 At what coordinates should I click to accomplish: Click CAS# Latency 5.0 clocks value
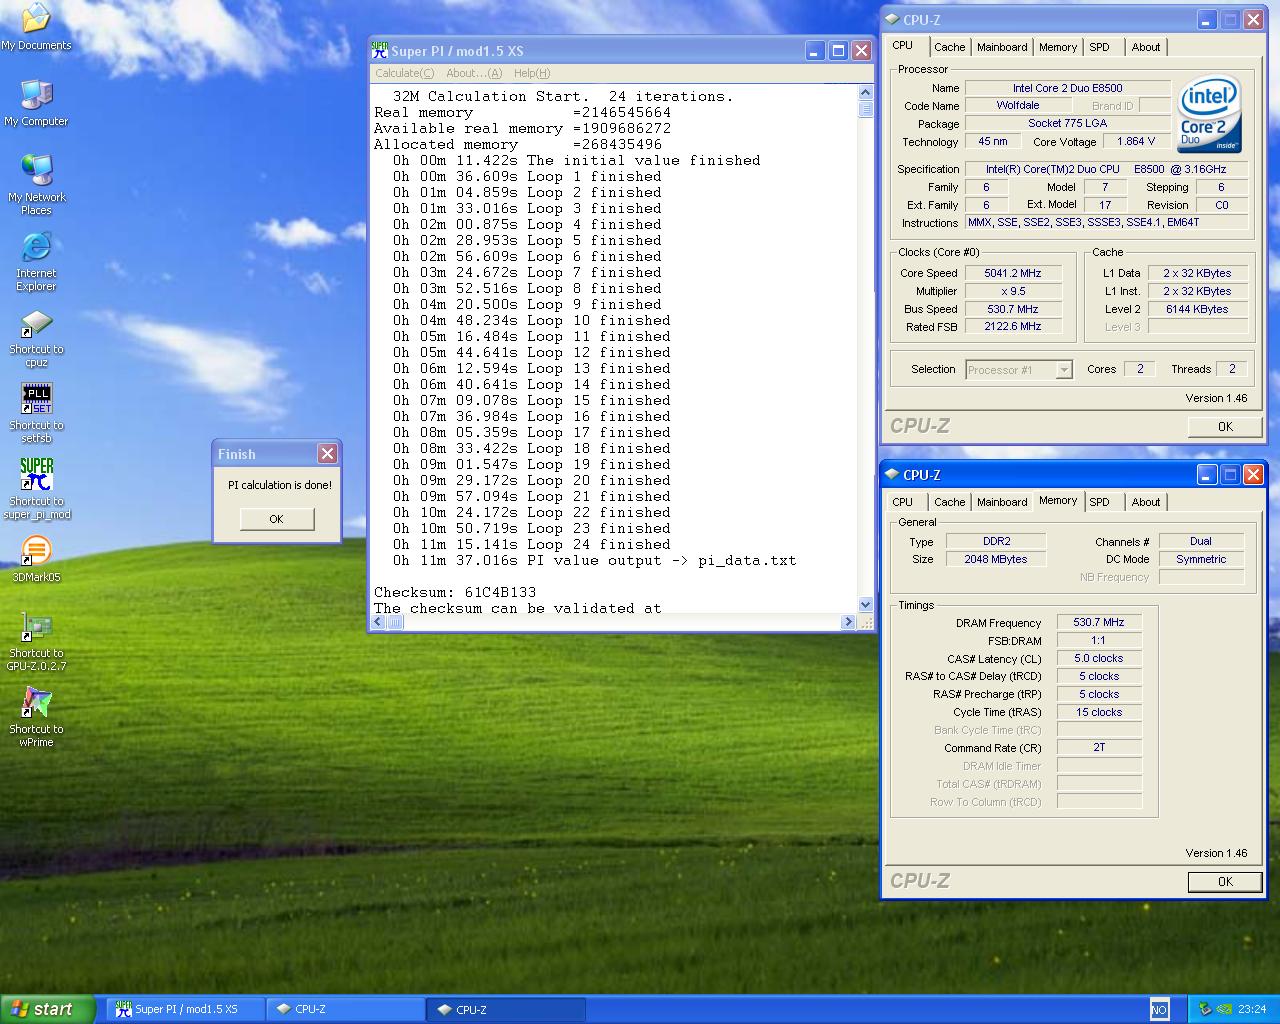tap(1099, 658)
